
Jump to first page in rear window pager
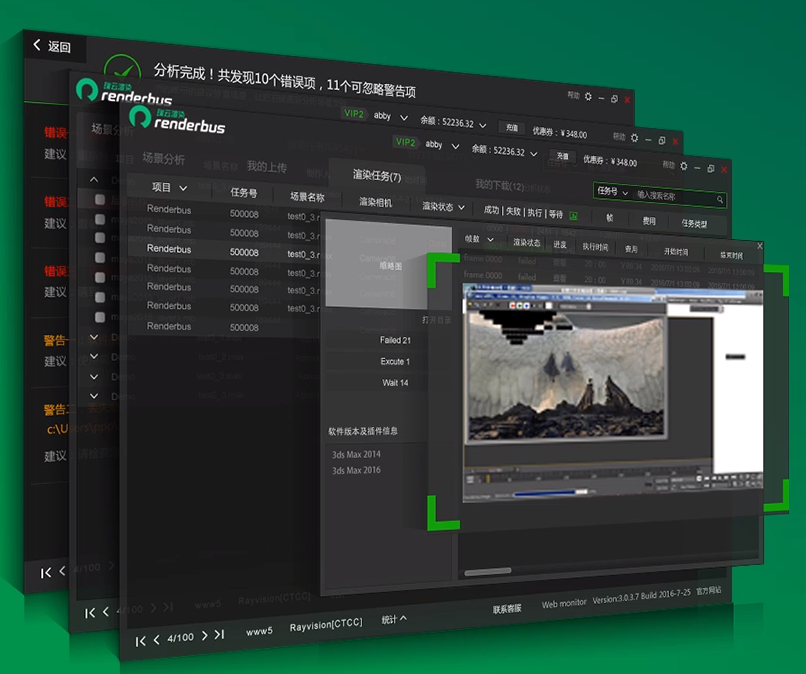[x=46, y=573]
